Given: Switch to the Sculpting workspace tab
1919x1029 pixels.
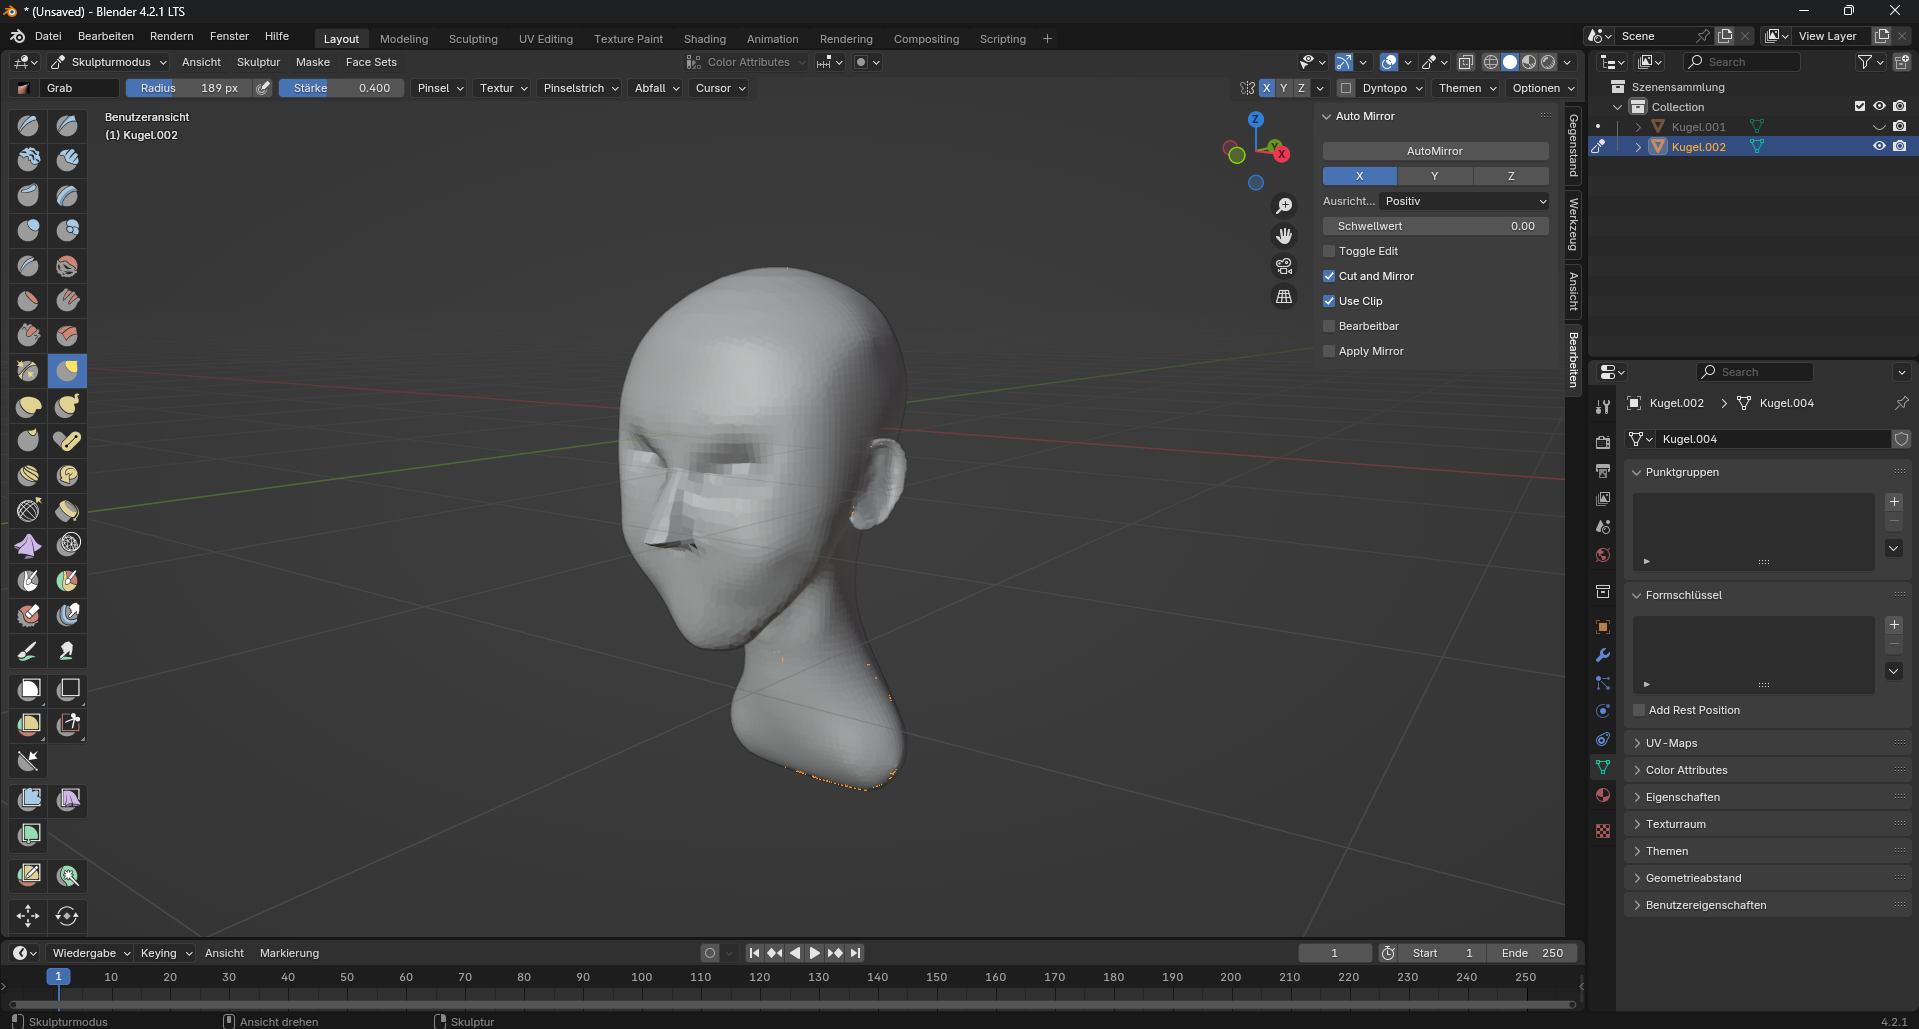Looking at the screenshot, I should pos(473,39).
